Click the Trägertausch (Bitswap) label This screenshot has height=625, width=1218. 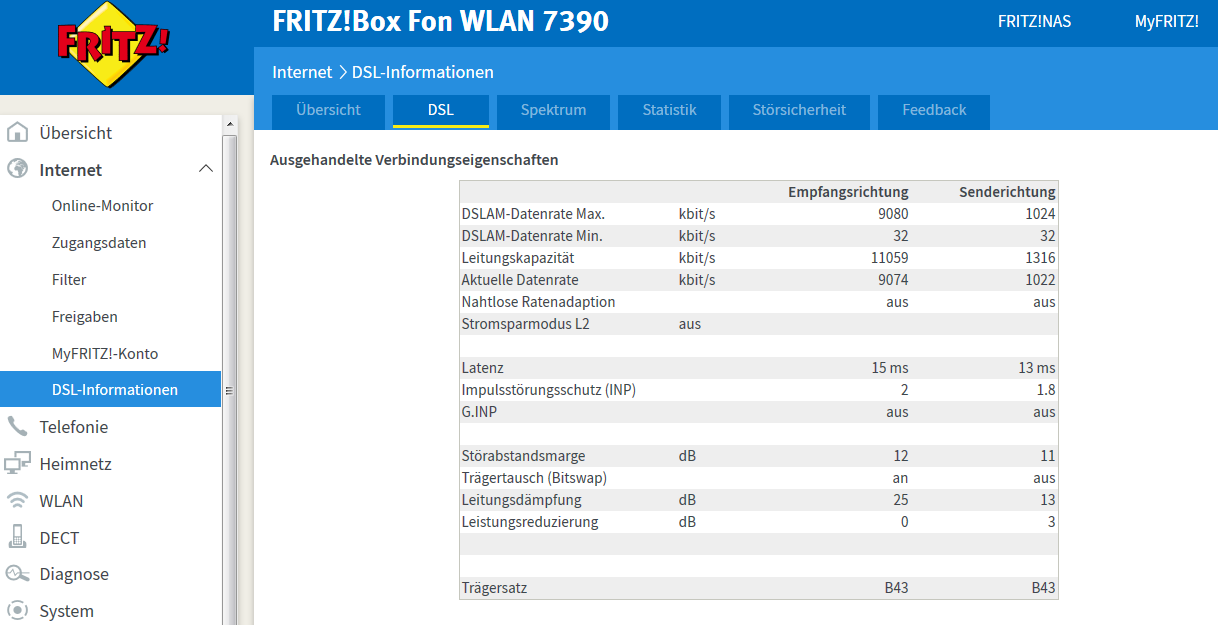(x=534, y=478)
